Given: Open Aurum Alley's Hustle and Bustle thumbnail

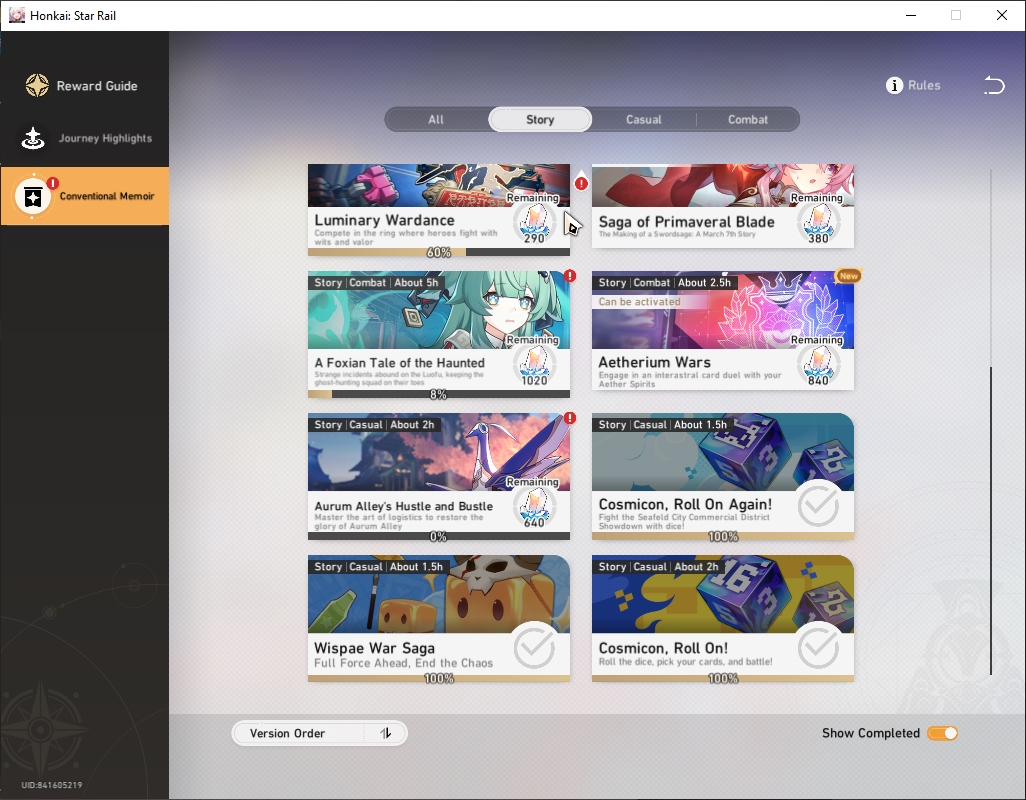Looking at the screenshot, I should click(x=438, y=452).
